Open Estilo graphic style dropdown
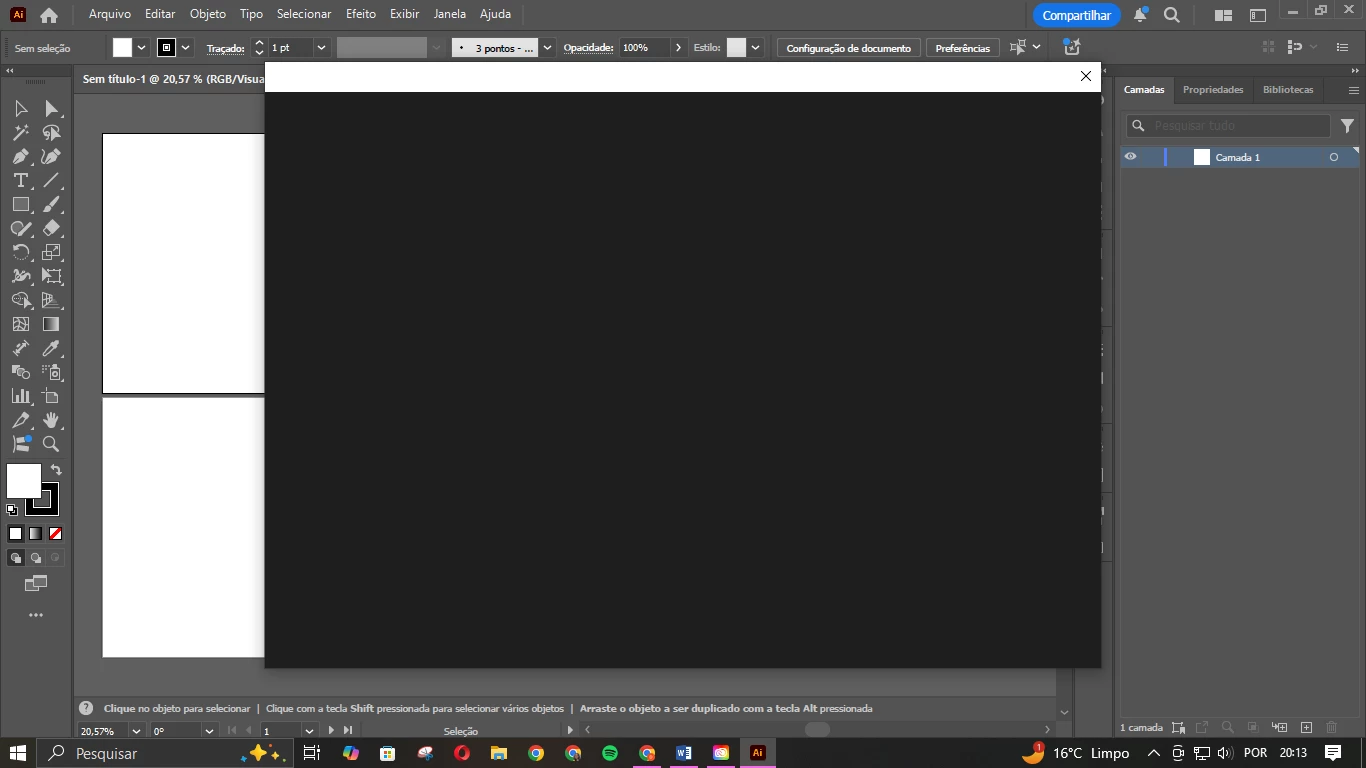Screen dimensions: 1366x768 (755, 47)
